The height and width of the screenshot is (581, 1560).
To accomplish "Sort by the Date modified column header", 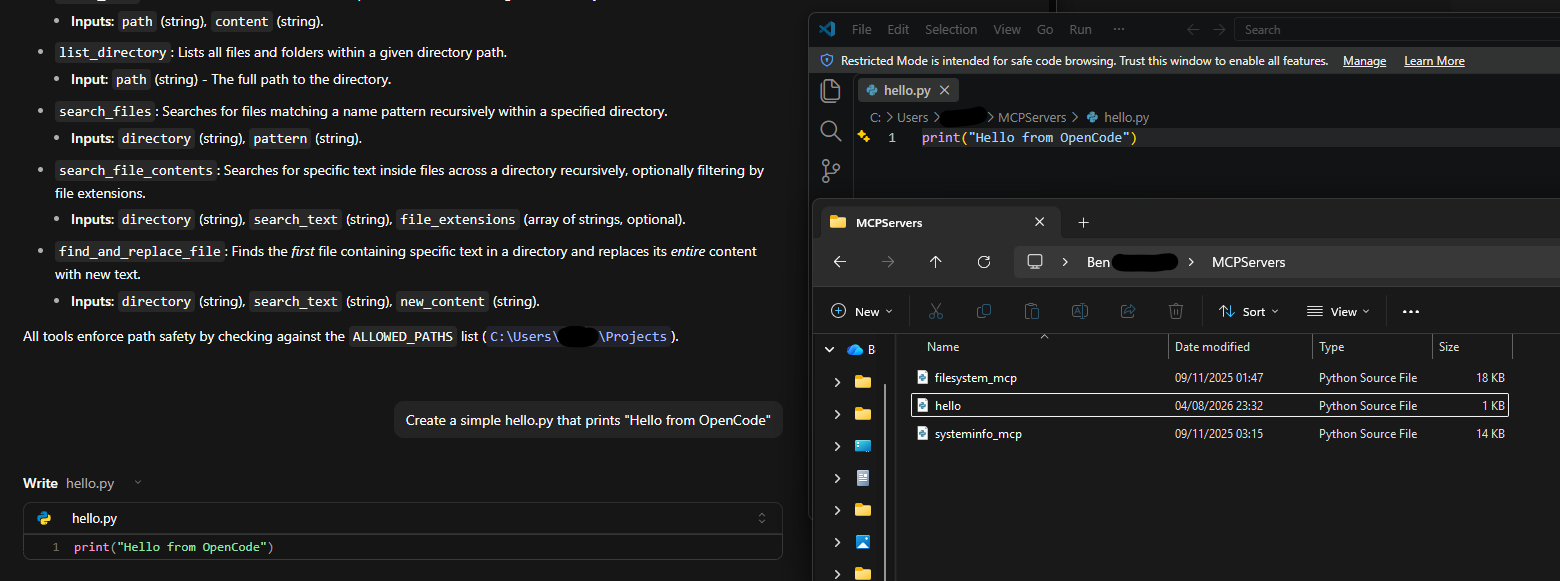I will point(1240,347).
